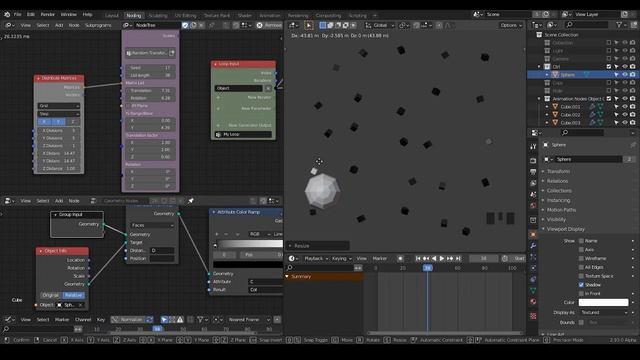Open the Faces dropdown in geometry node
Viewport: 640px width, 360px height.
pyautogui.click(x=152, y=225)
